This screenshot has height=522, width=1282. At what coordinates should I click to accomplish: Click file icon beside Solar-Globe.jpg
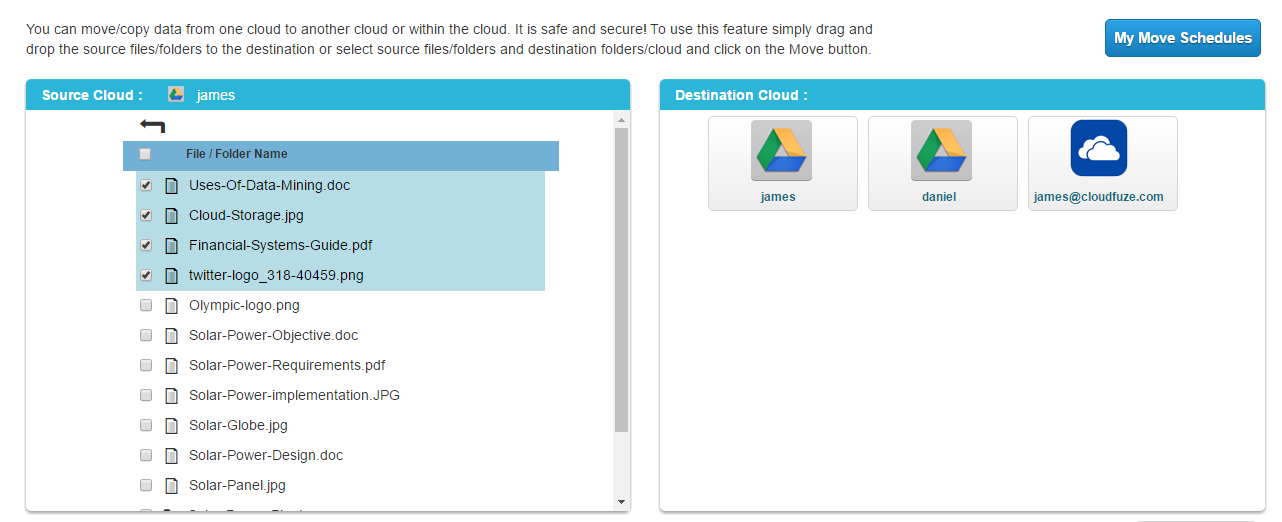[171, 425]
